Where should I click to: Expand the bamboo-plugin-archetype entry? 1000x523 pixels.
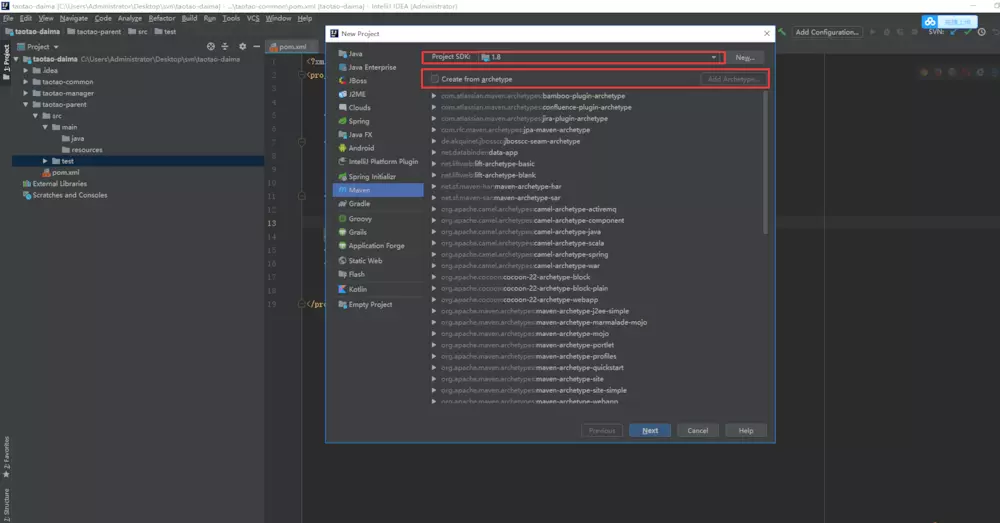tap(434, 96)
